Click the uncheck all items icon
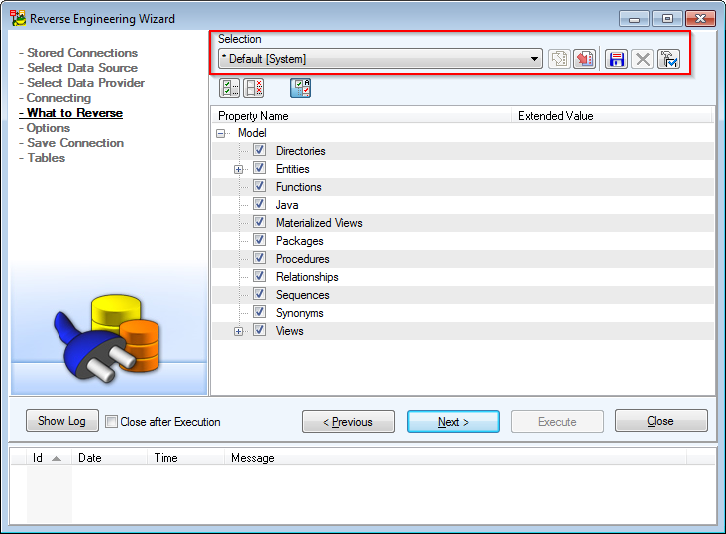This screenshot has height=534, width=726. [x=254, y=88]
